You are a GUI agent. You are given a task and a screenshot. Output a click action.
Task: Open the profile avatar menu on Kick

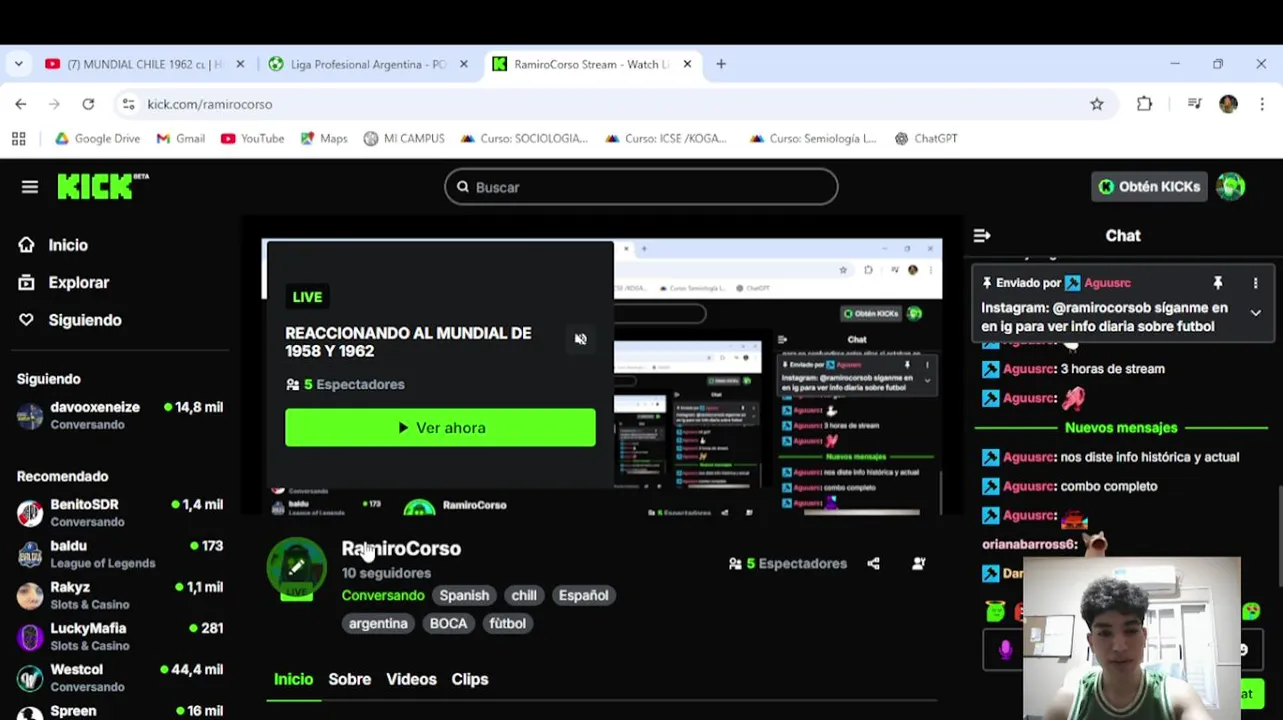coord(1231,187)
